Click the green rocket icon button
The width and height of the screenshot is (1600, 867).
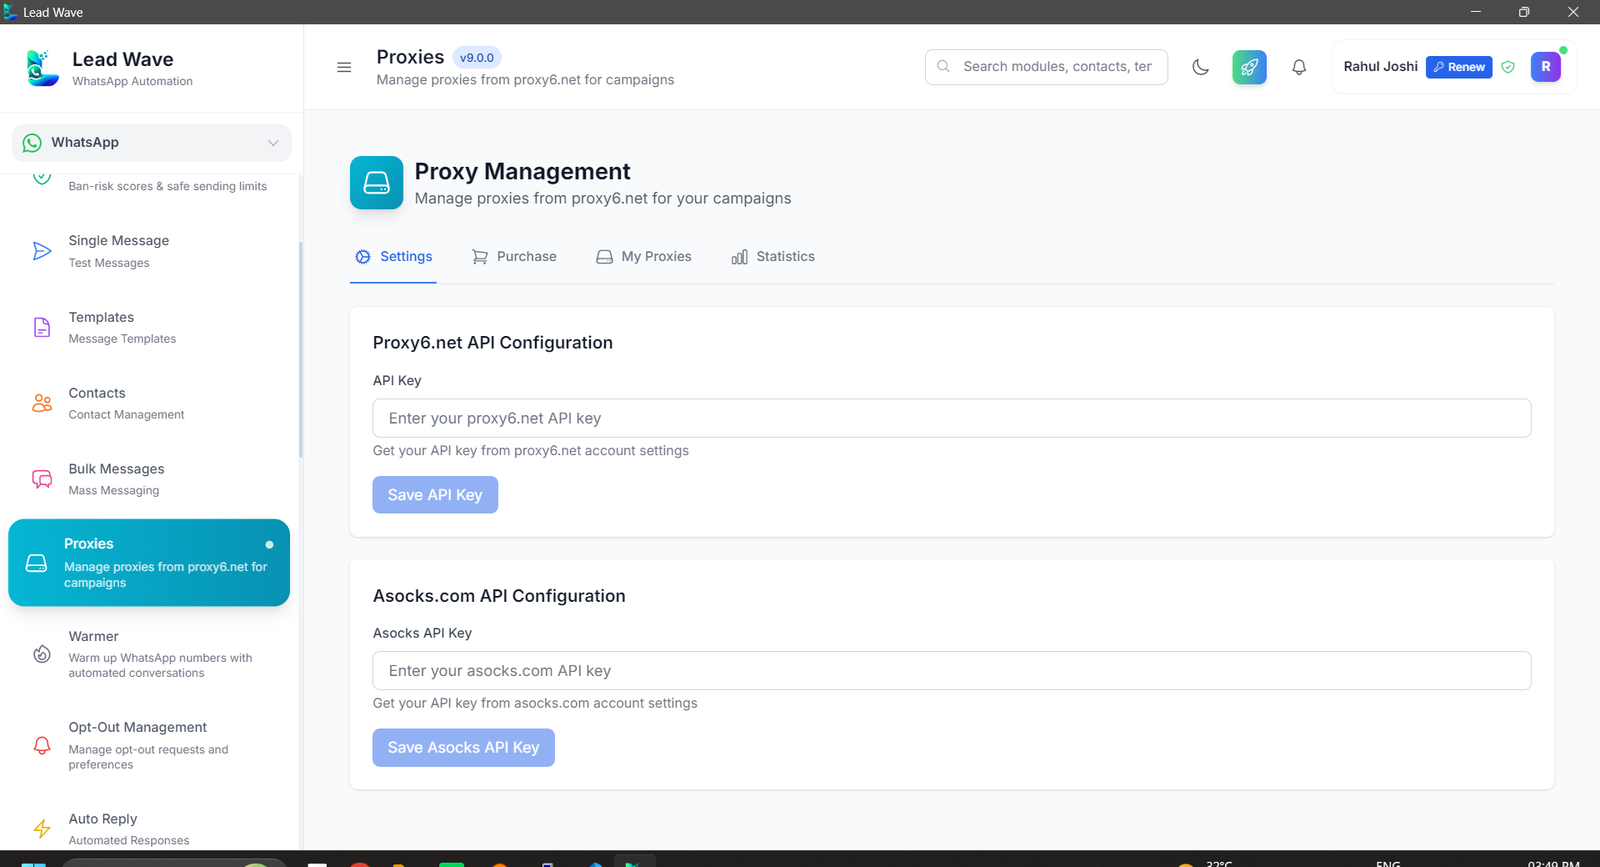(x=1249, y=67)
